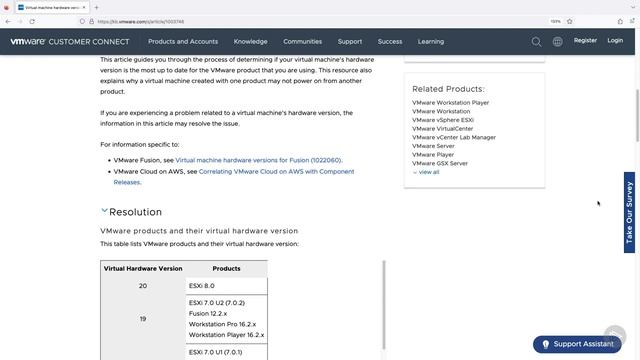The width and height of the screenshot is (640, 360).
Task: Select VMware Workstation Player product
Action: (x=450, y=103)
